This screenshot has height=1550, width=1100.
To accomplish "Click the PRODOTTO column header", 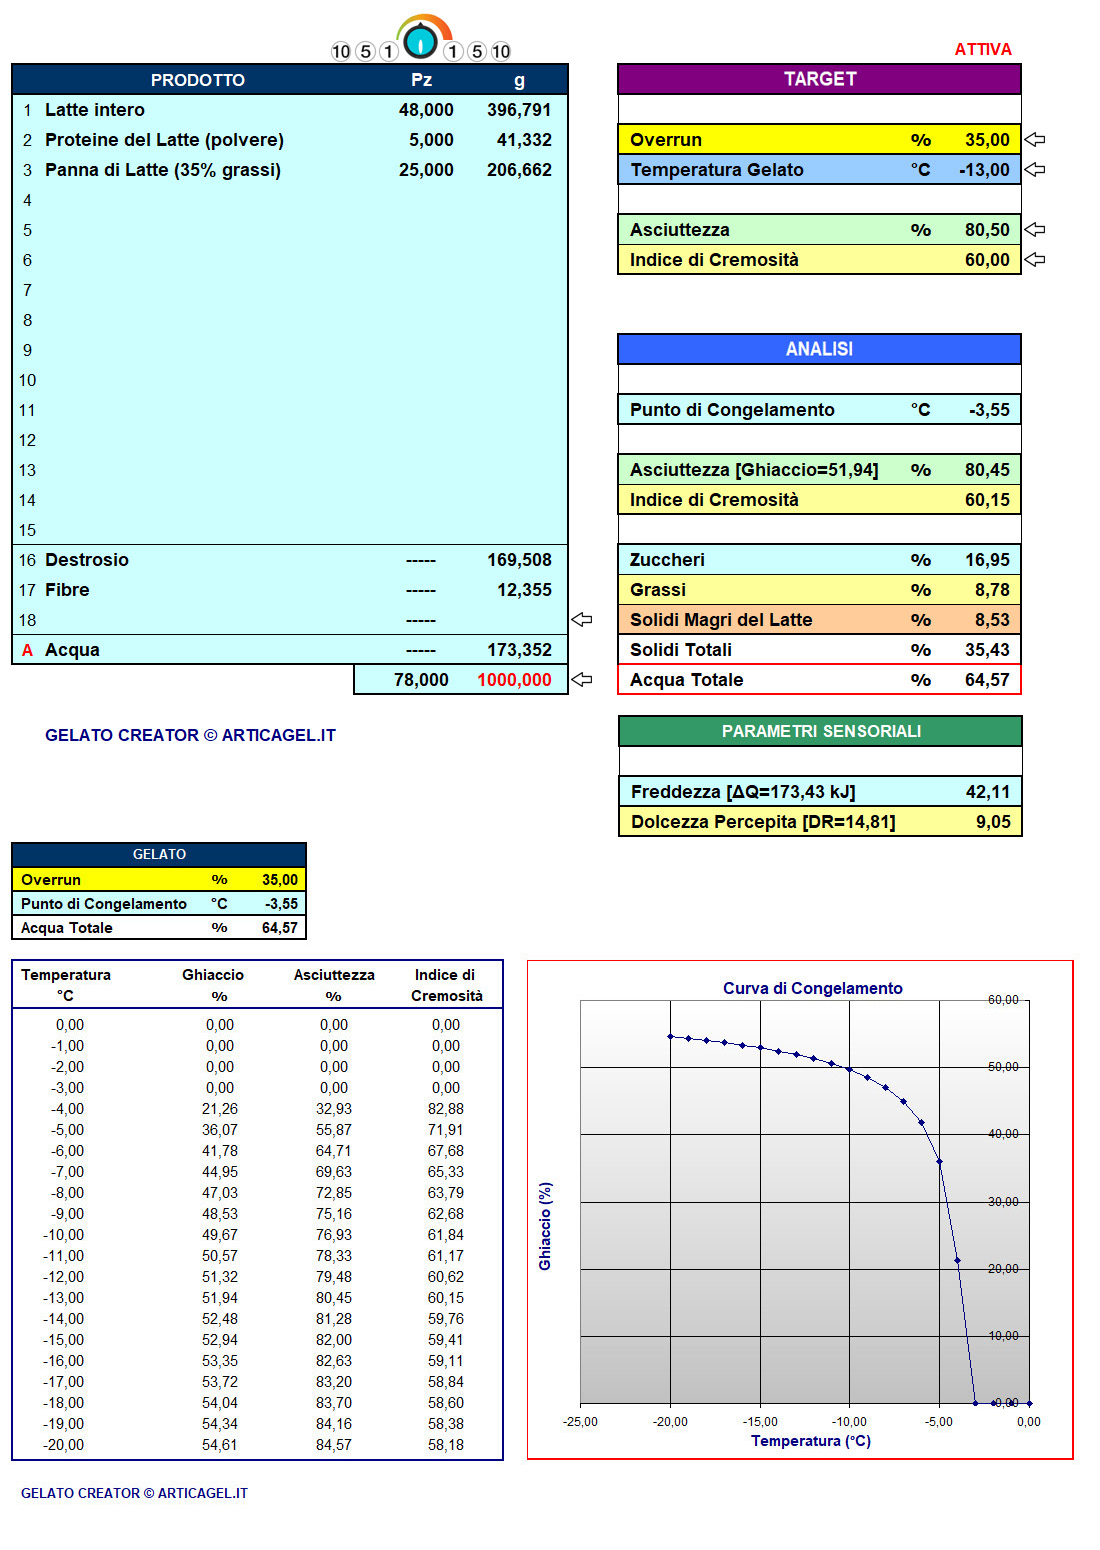I will coord(198,80).
